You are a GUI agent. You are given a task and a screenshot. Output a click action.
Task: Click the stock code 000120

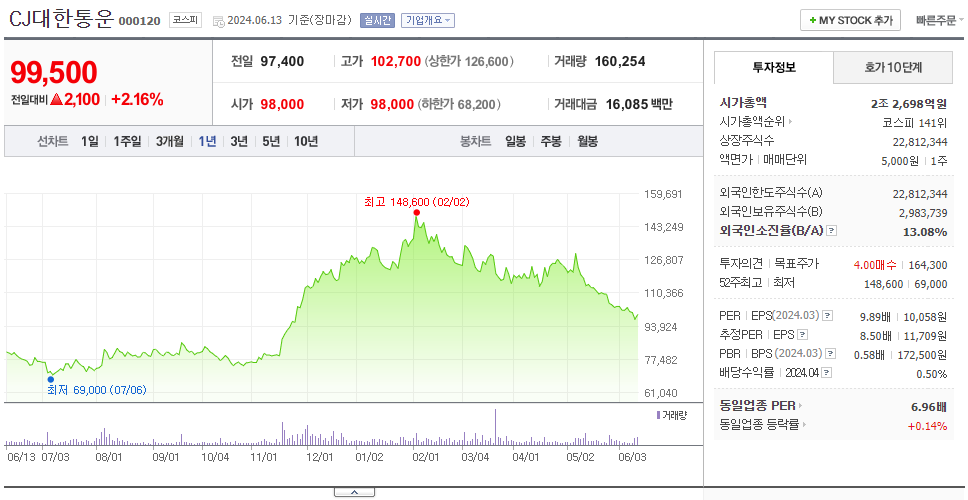tap(140, 21)
